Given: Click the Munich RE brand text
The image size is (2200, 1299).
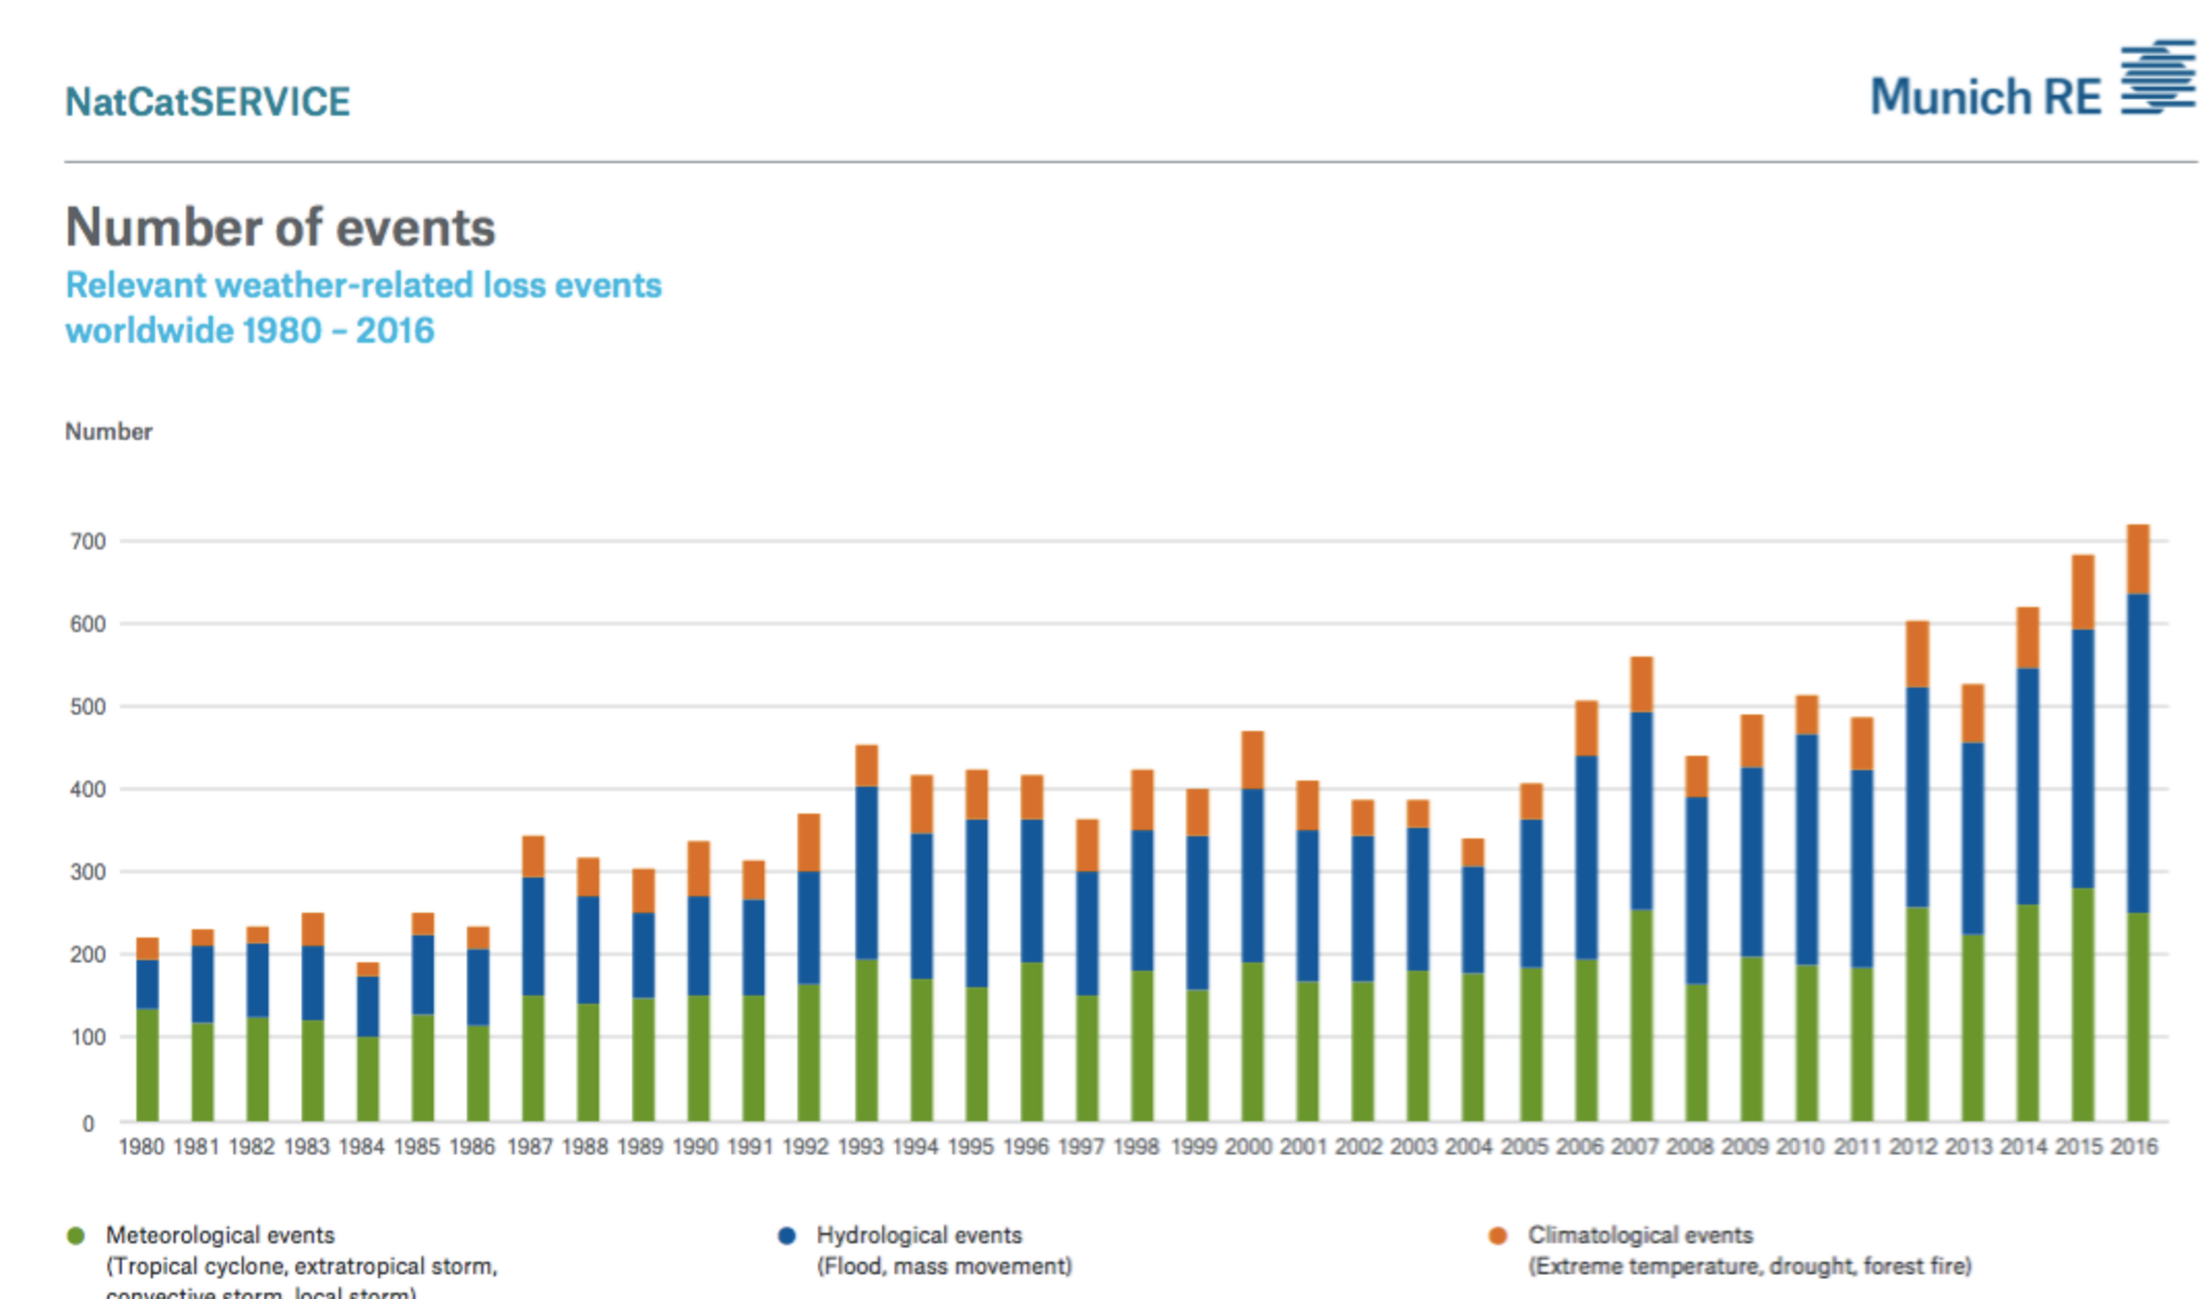Looking at the screenshot, I should pos(1985,98).
